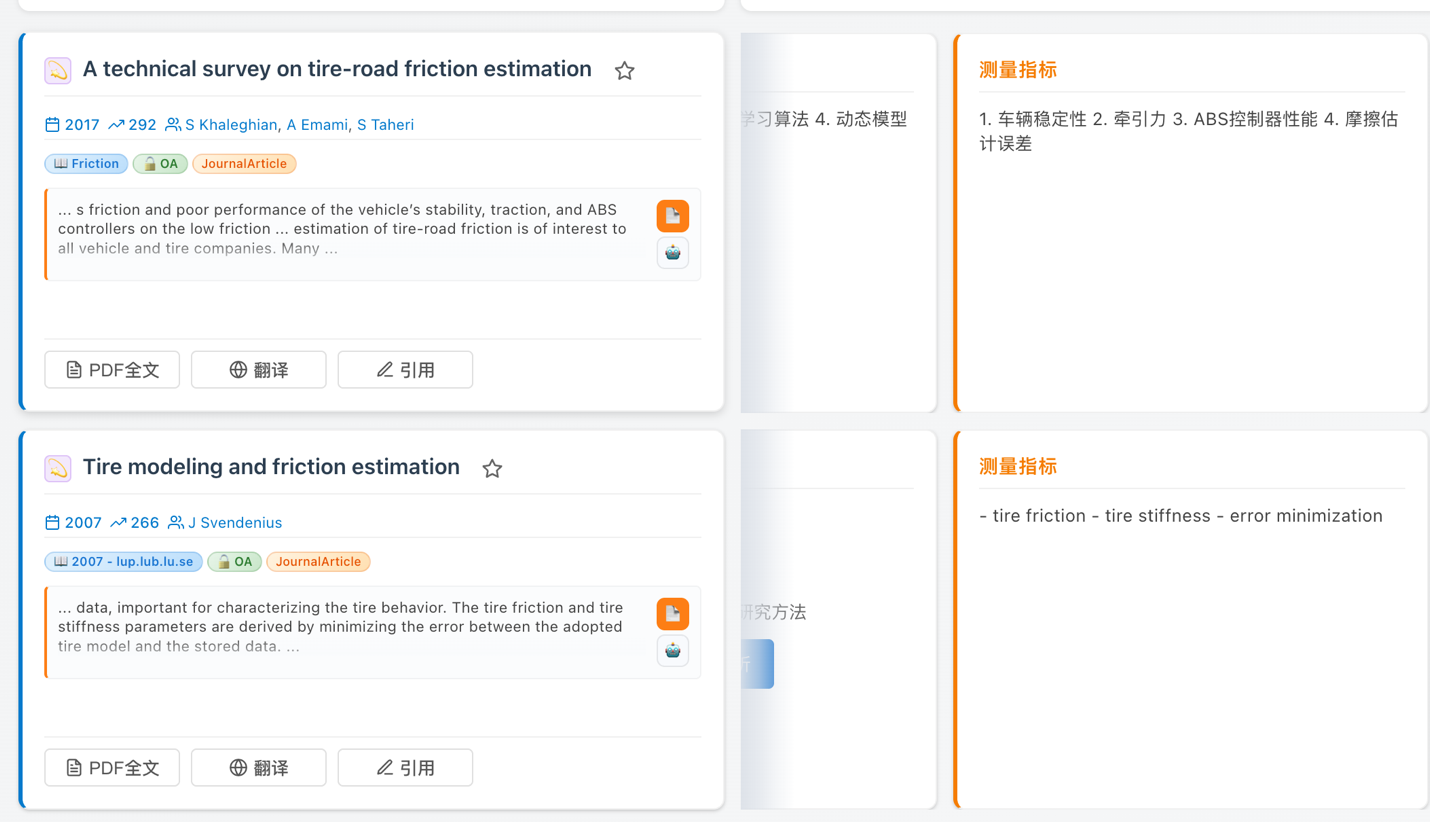Click purple icon beside the technical survey title
1430x822 pixels.
tap(58, 70)
